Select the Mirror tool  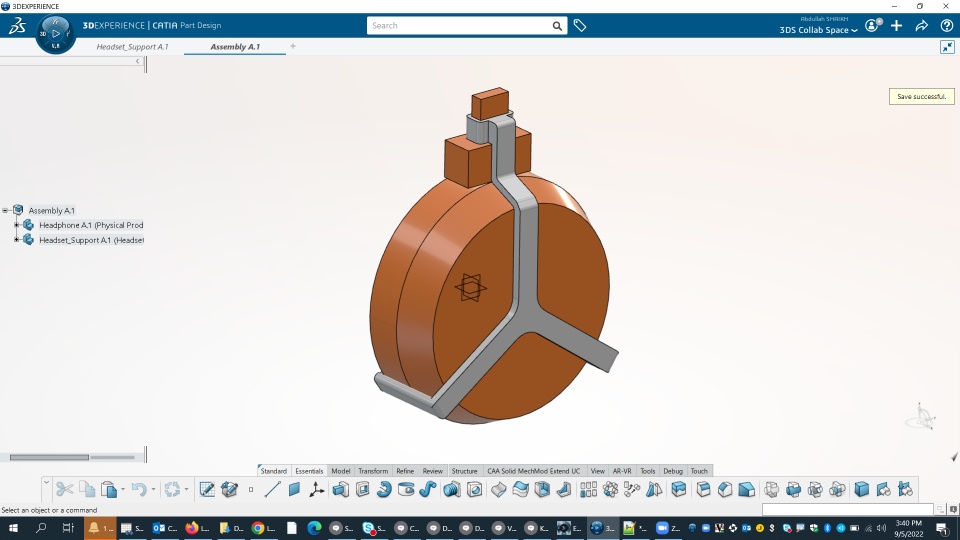(654, 489)
